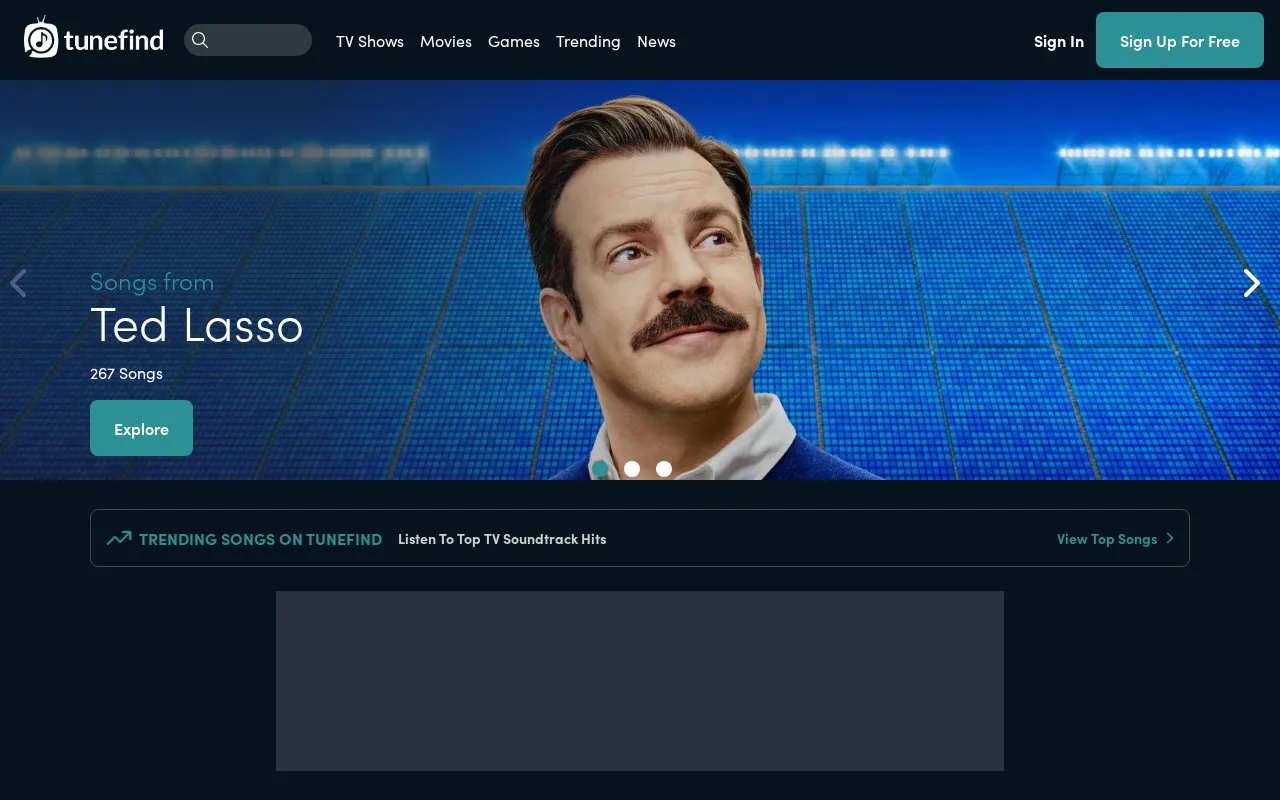This screenshot has height=800, width=1280.
Task: Click the Songs from label
Action: (x=152, y=282)
